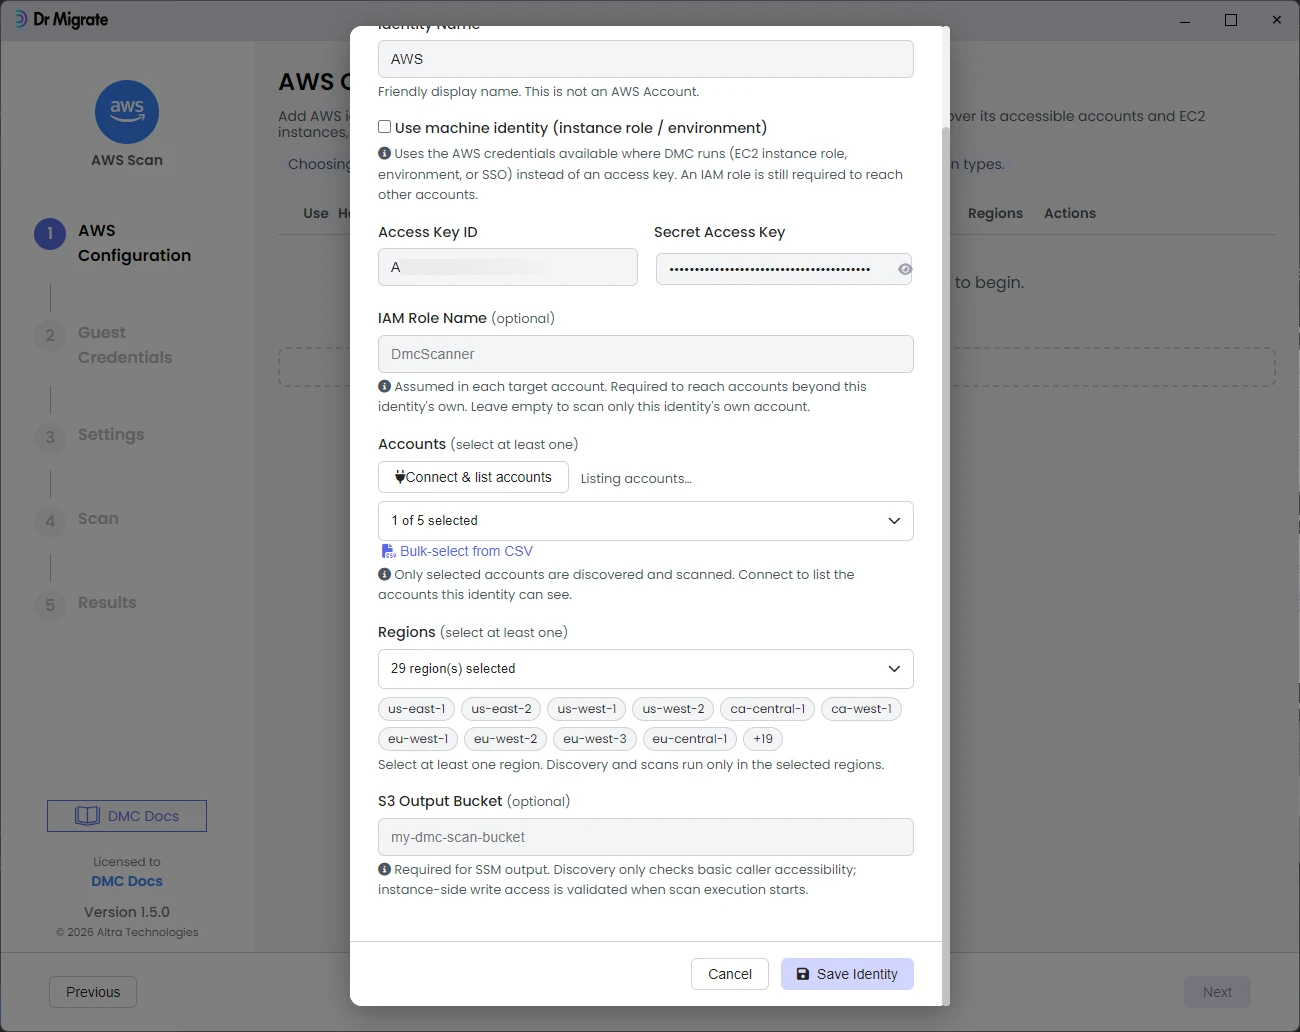This screenshot has width=1300, height=1032.
Task: Click the book icon on DMC Docs button
Action: pos(87,816)
